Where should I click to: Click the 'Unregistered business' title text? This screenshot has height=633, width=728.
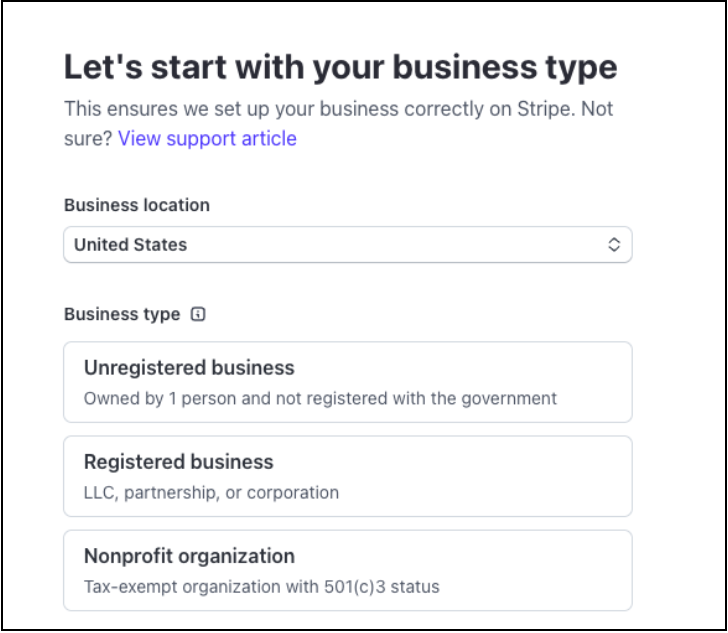(189, 367)
